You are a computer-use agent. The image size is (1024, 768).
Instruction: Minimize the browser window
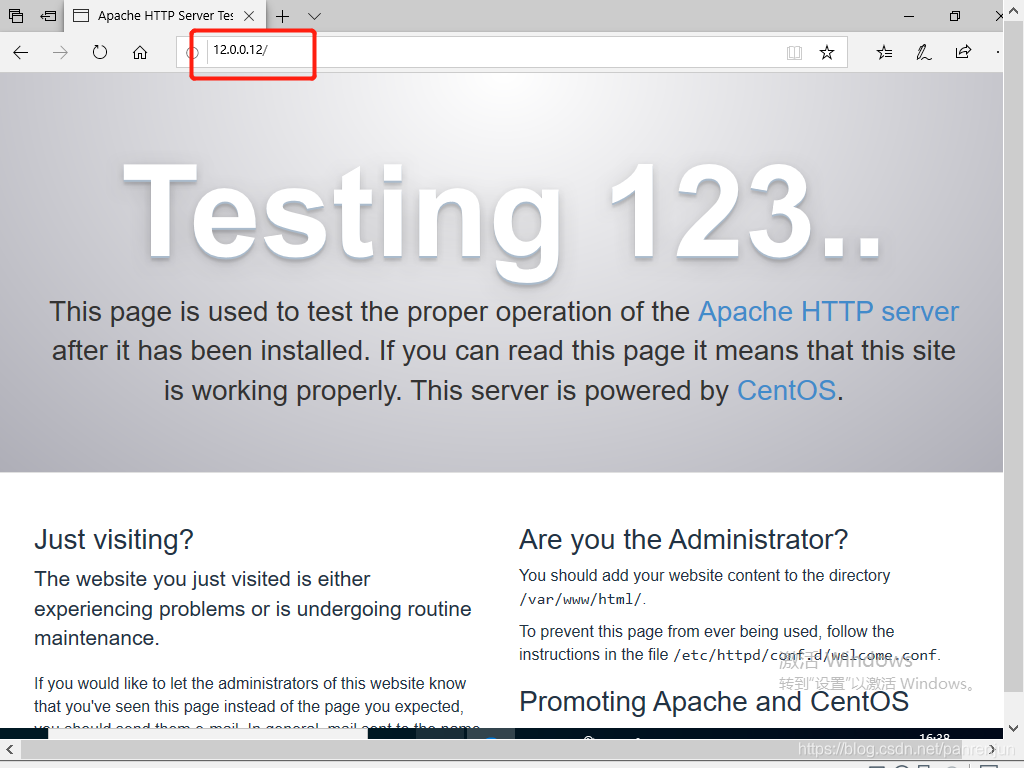point(908,16)
